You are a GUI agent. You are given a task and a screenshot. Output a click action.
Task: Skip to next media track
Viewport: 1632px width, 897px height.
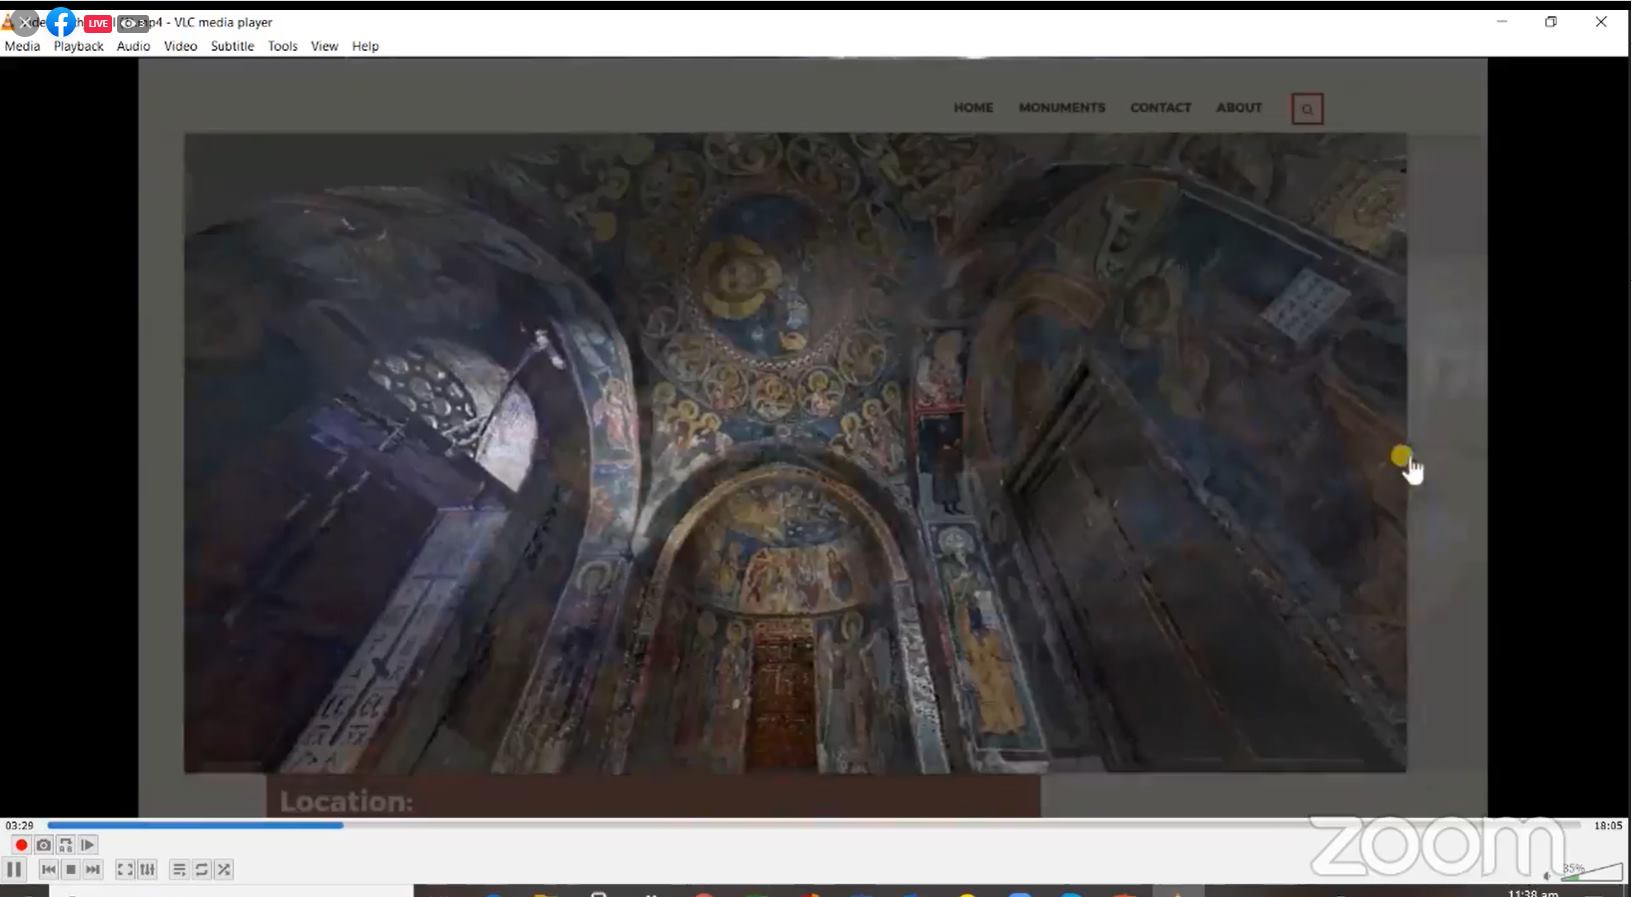(93, 870)
